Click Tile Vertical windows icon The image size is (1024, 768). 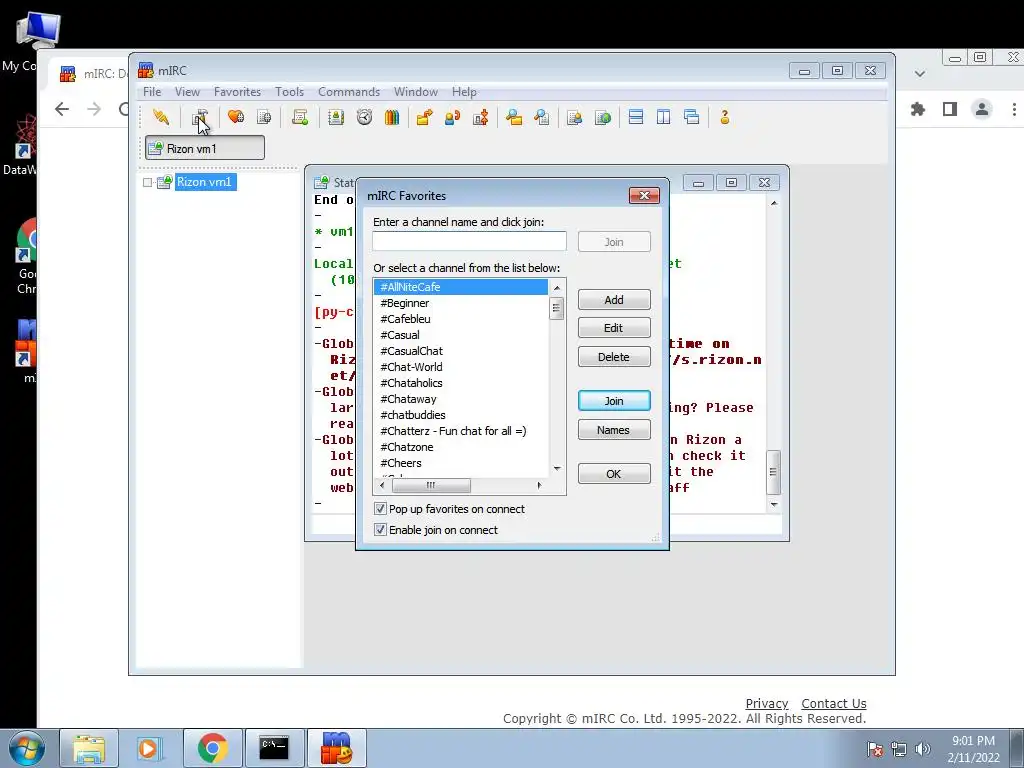click(664, 117)
